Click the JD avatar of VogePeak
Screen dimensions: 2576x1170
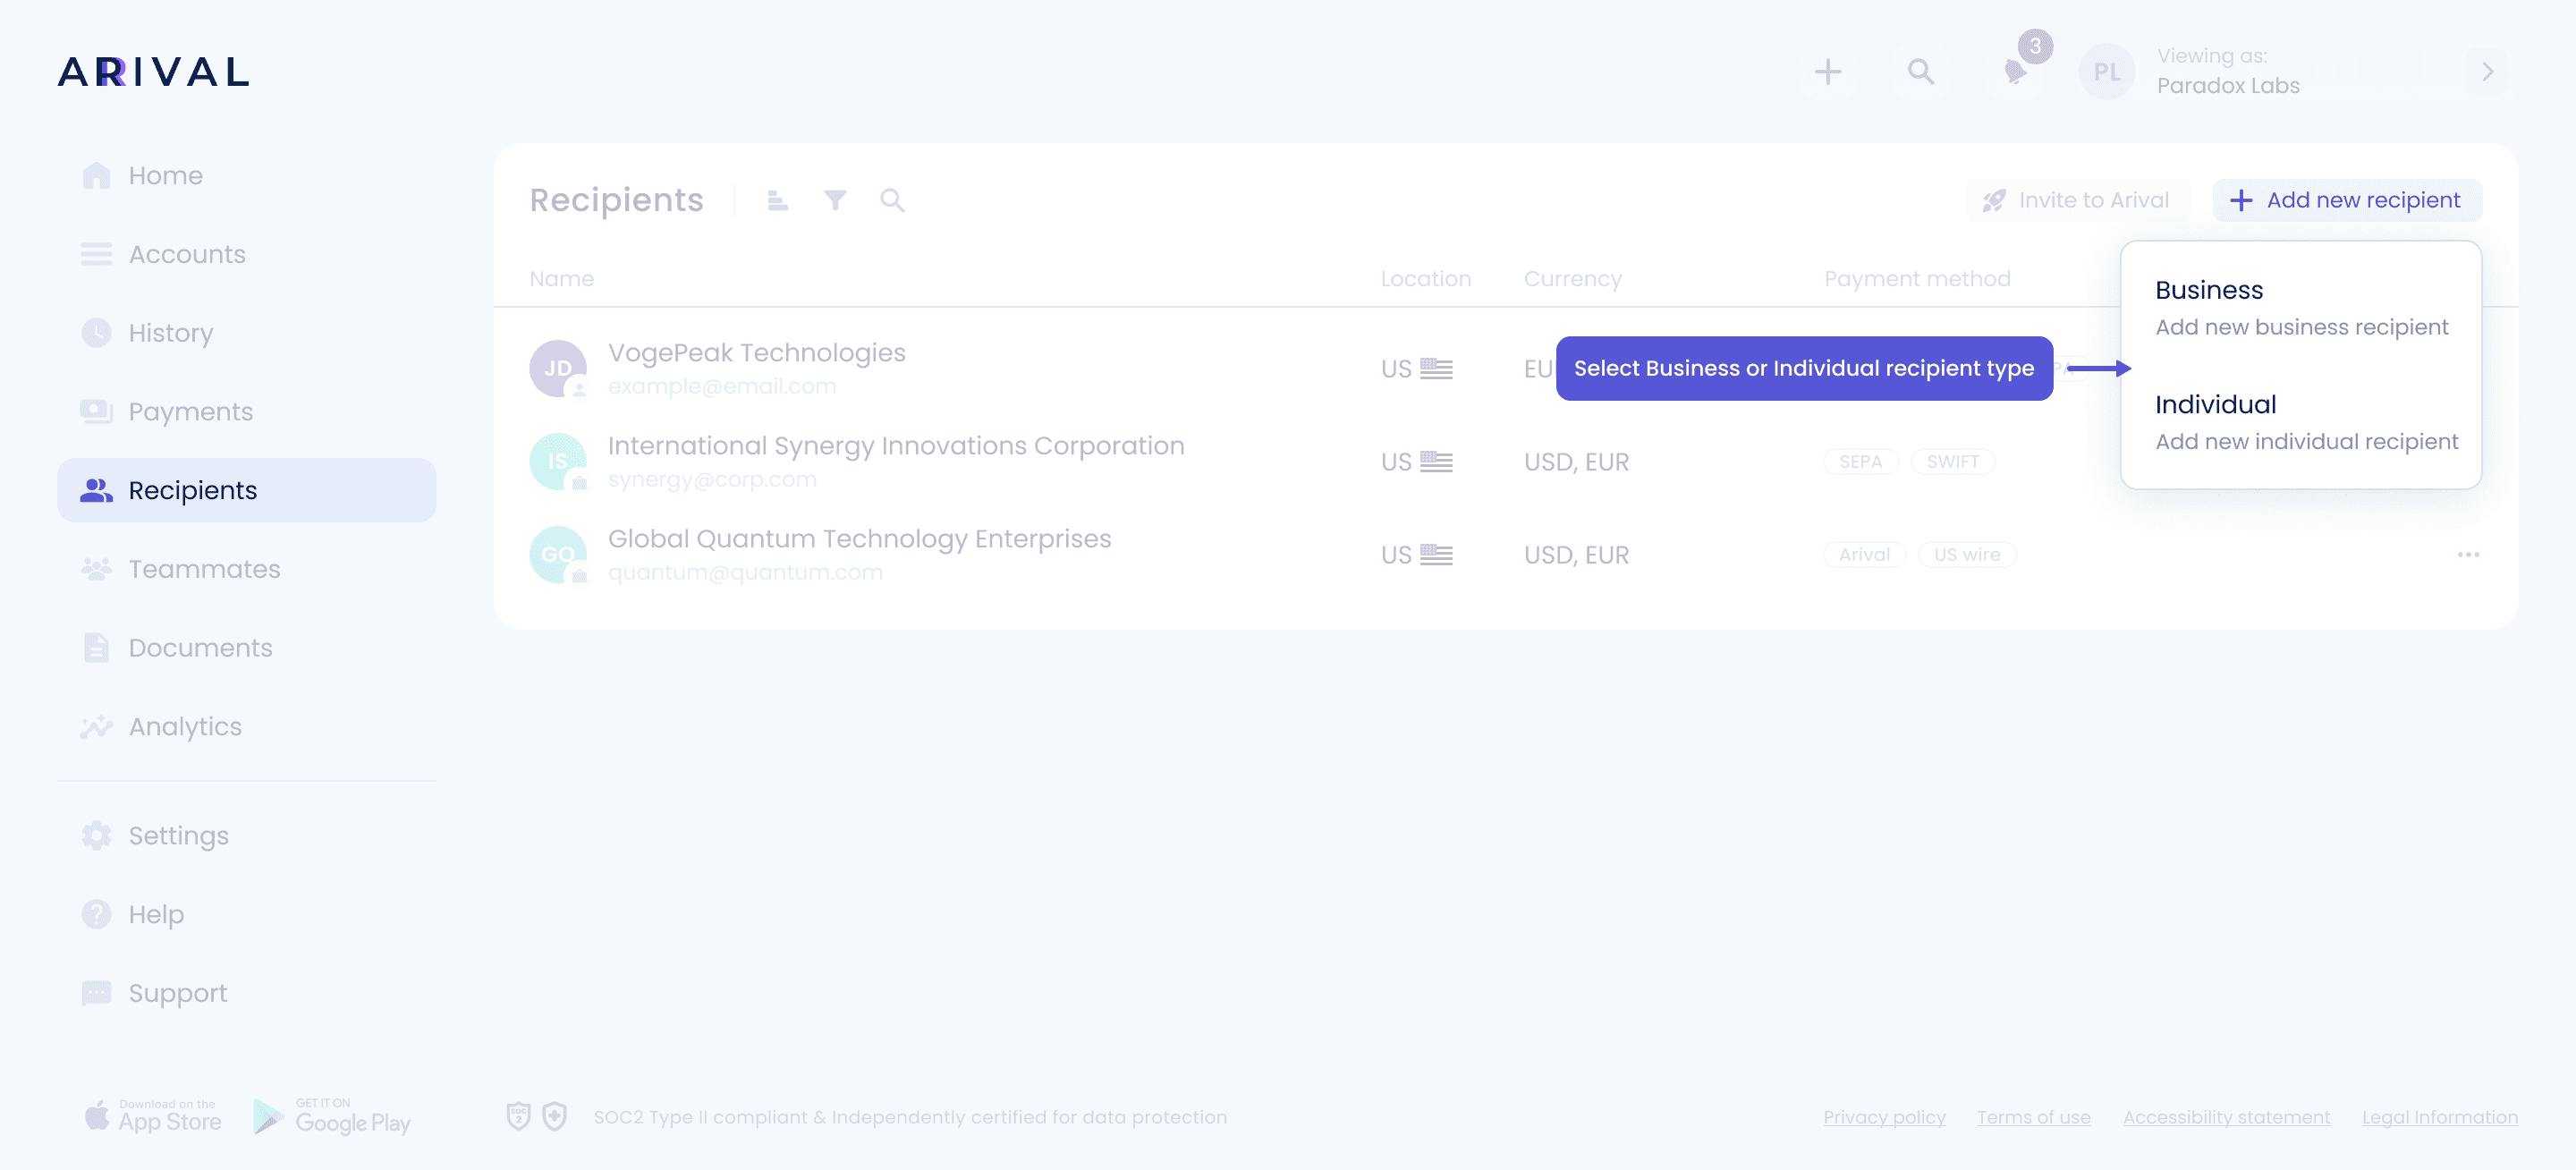click(x=558, y=368)
